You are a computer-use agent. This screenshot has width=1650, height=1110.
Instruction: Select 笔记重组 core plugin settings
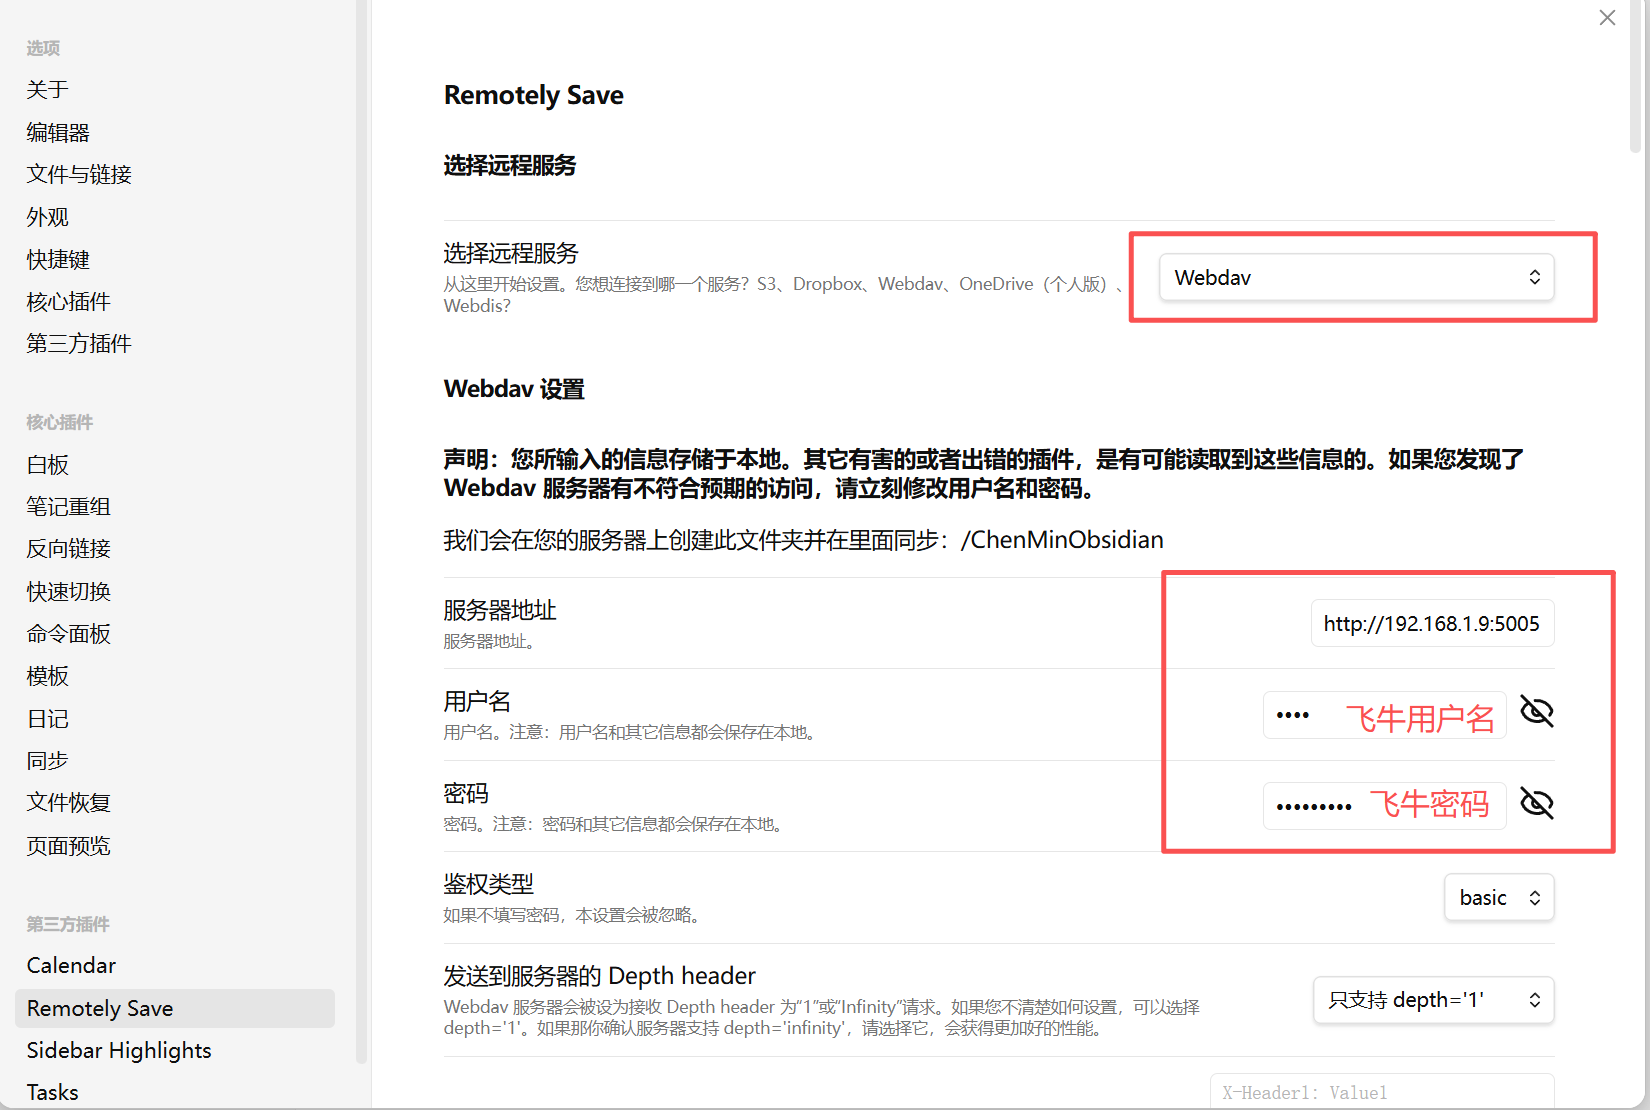[x=68, y=507]
